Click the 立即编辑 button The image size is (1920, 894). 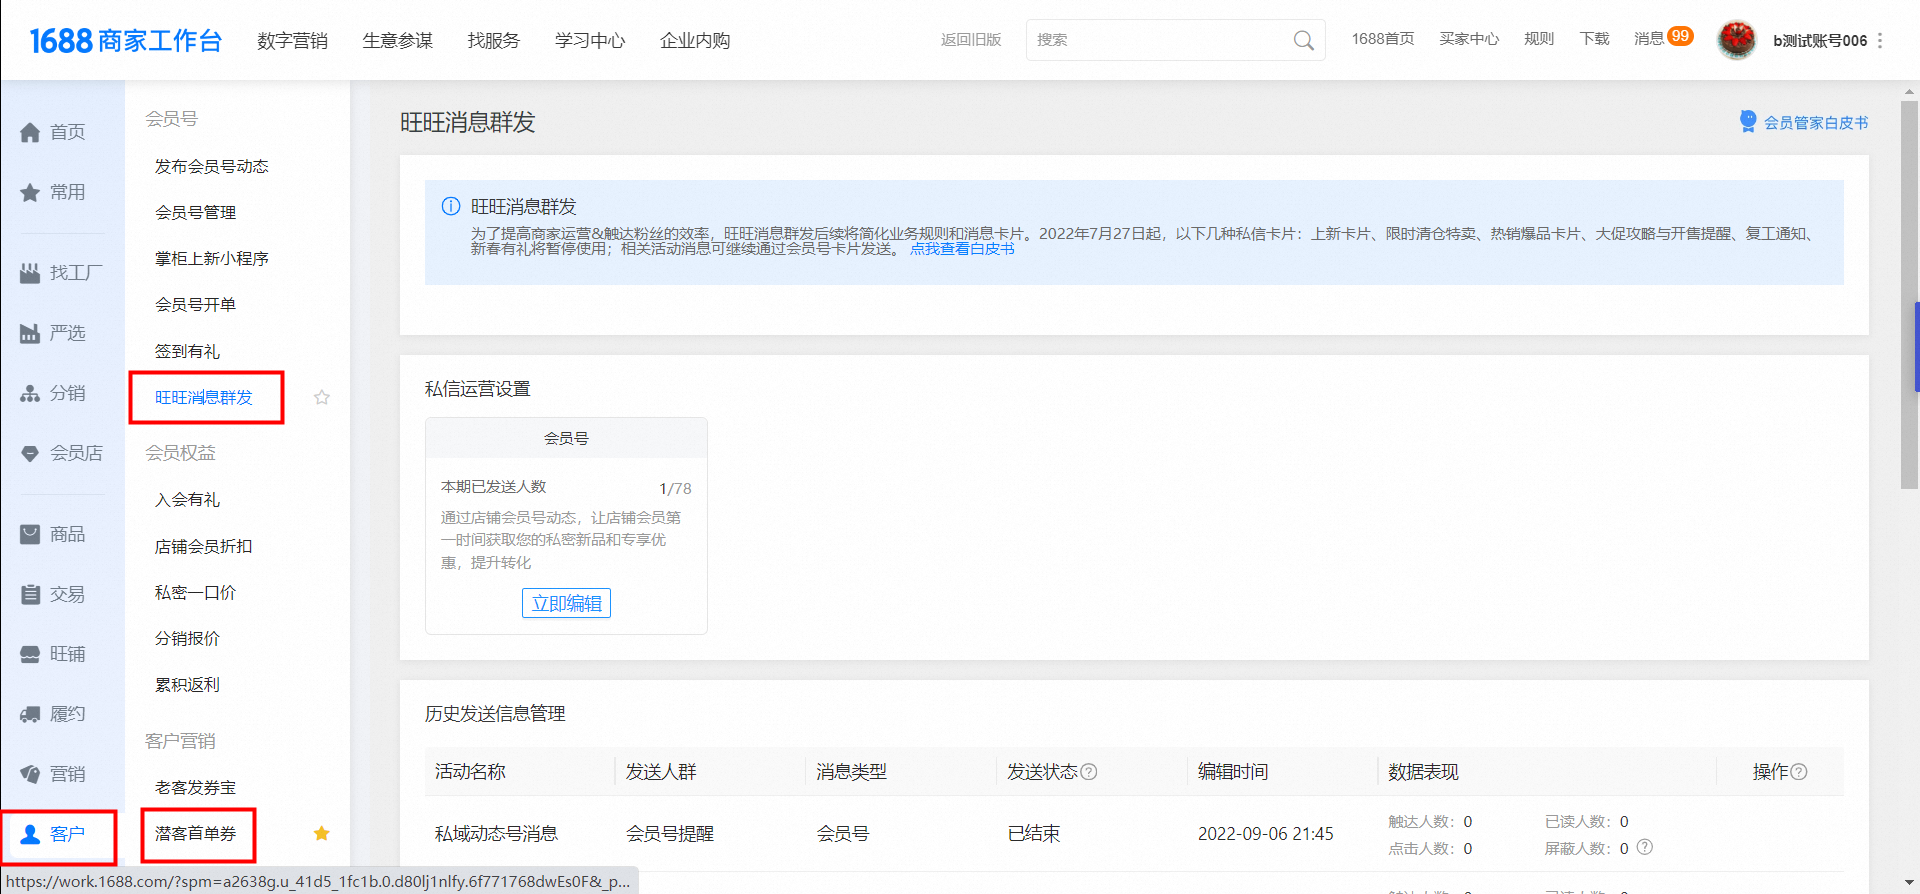[566, 604]
